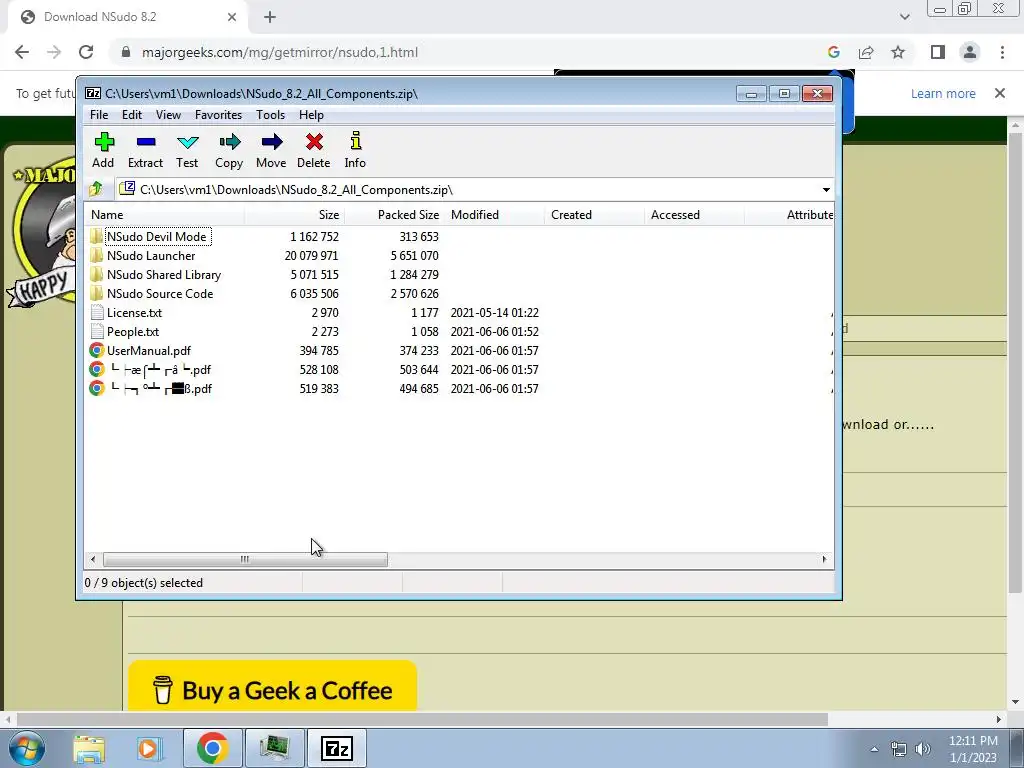Select the Move toolbar icon
Screen dimensions: 1024x768
271,150
